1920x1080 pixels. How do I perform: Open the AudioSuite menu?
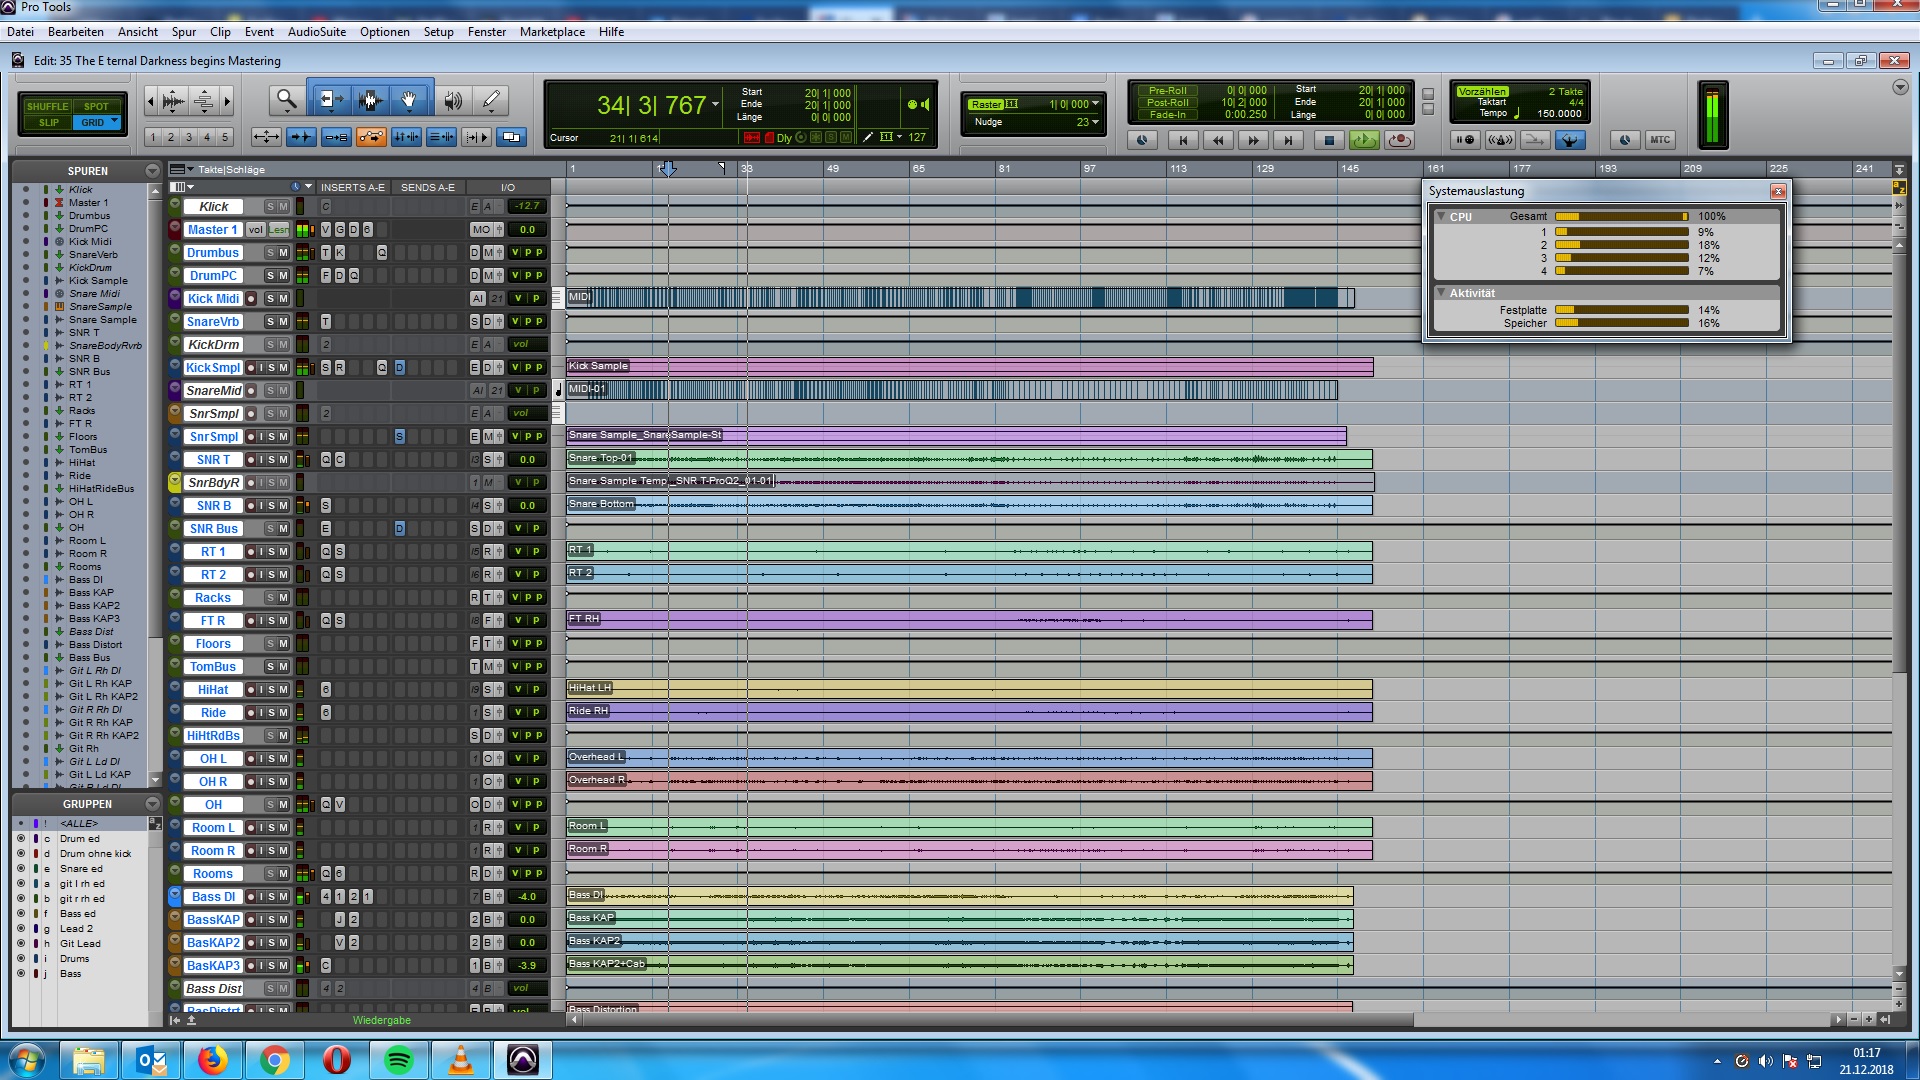[316, 32]
